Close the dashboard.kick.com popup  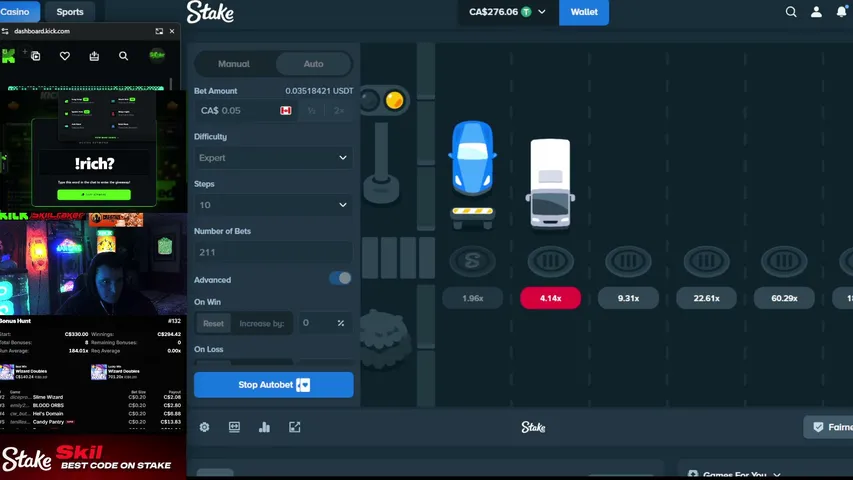[172, 31]
